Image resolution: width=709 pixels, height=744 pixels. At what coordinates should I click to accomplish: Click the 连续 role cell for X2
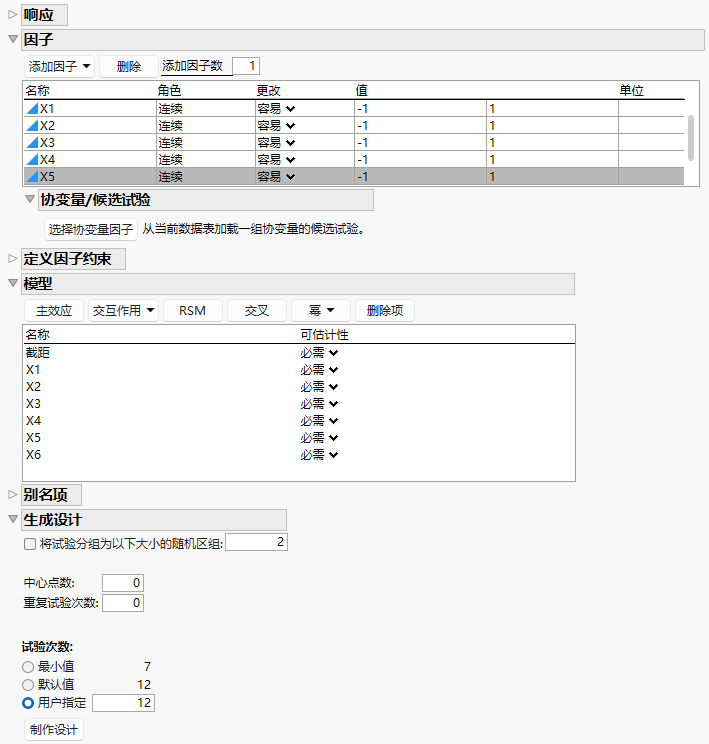click(x=205, y=126)
